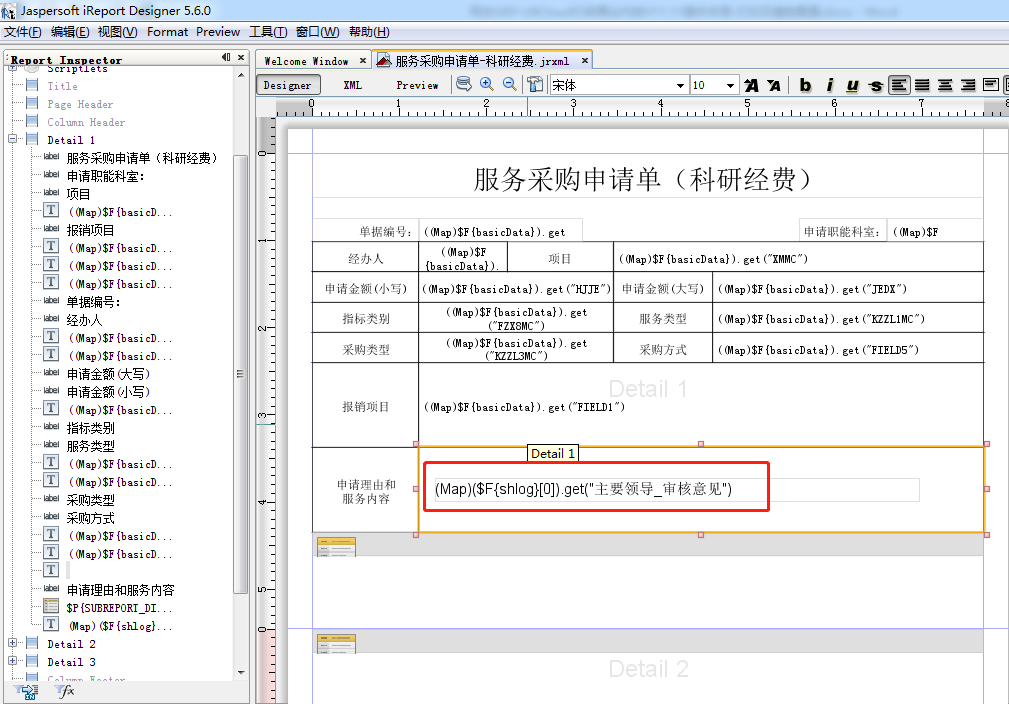The width and height of the screenshot is (1009, 704).
Task: Click the zoom in magnifier icon
Action: [x=487, y=84]
